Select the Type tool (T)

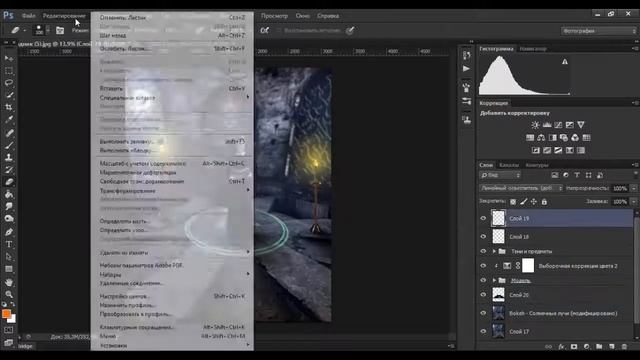[9, 244]
